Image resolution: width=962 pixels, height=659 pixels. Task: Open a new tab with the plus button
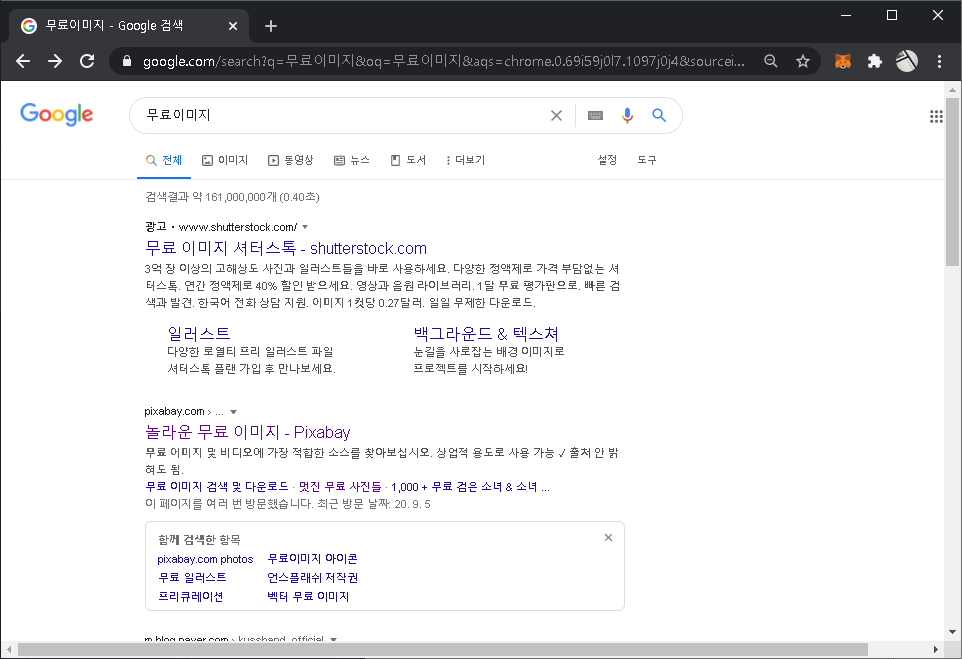(x=271, y=26)
